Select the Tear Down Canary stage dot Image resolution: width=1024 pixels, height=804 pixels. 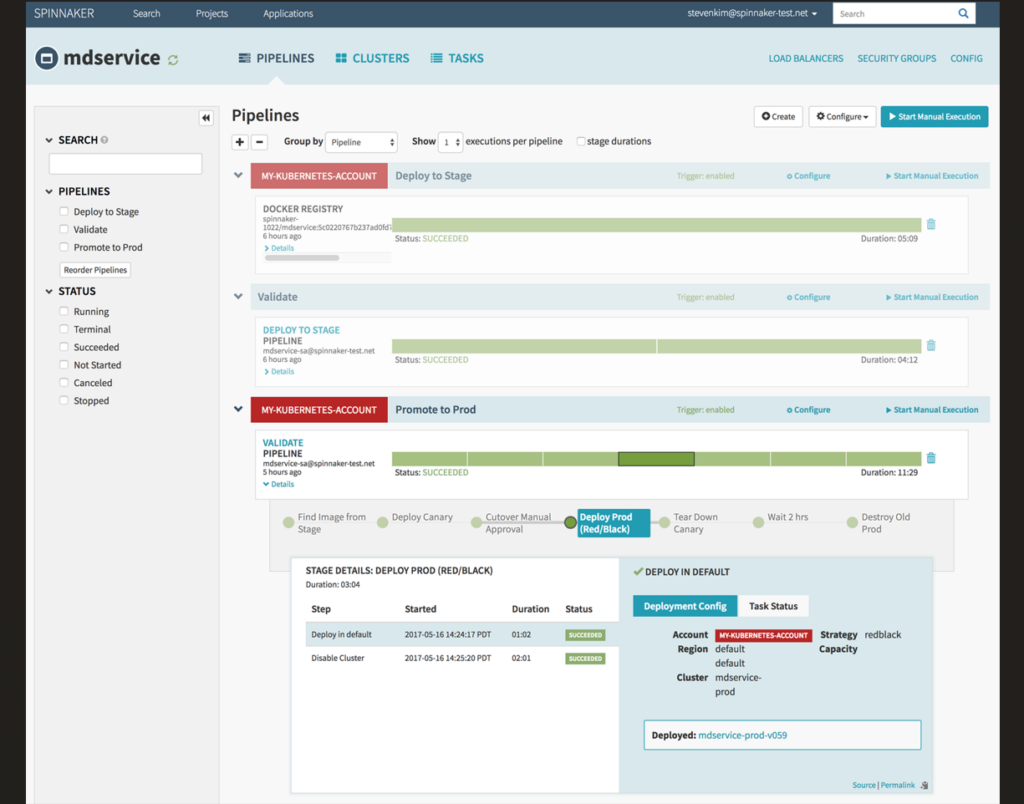(x=664, y=523)
